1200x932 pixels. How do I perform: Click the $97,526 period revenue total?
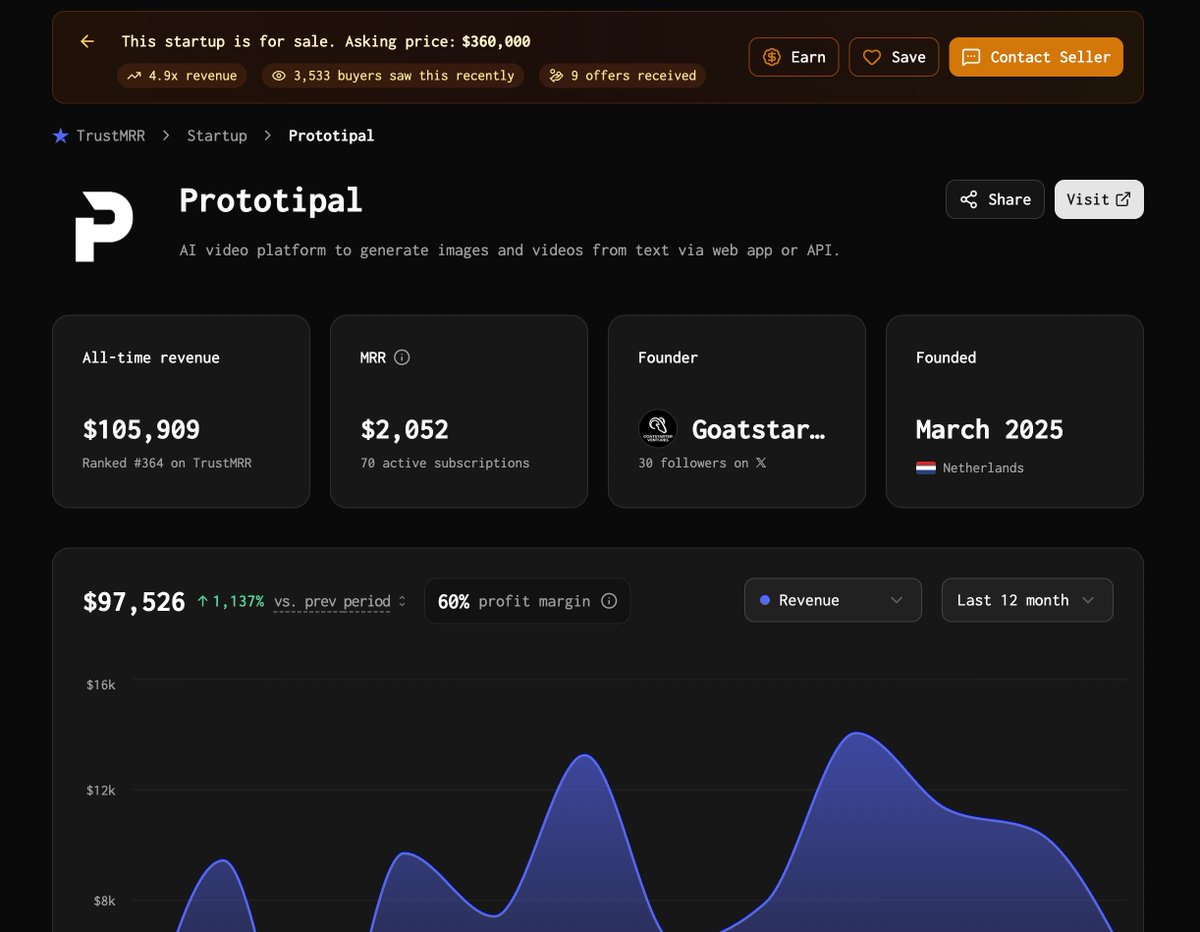[x=134, y=601]
